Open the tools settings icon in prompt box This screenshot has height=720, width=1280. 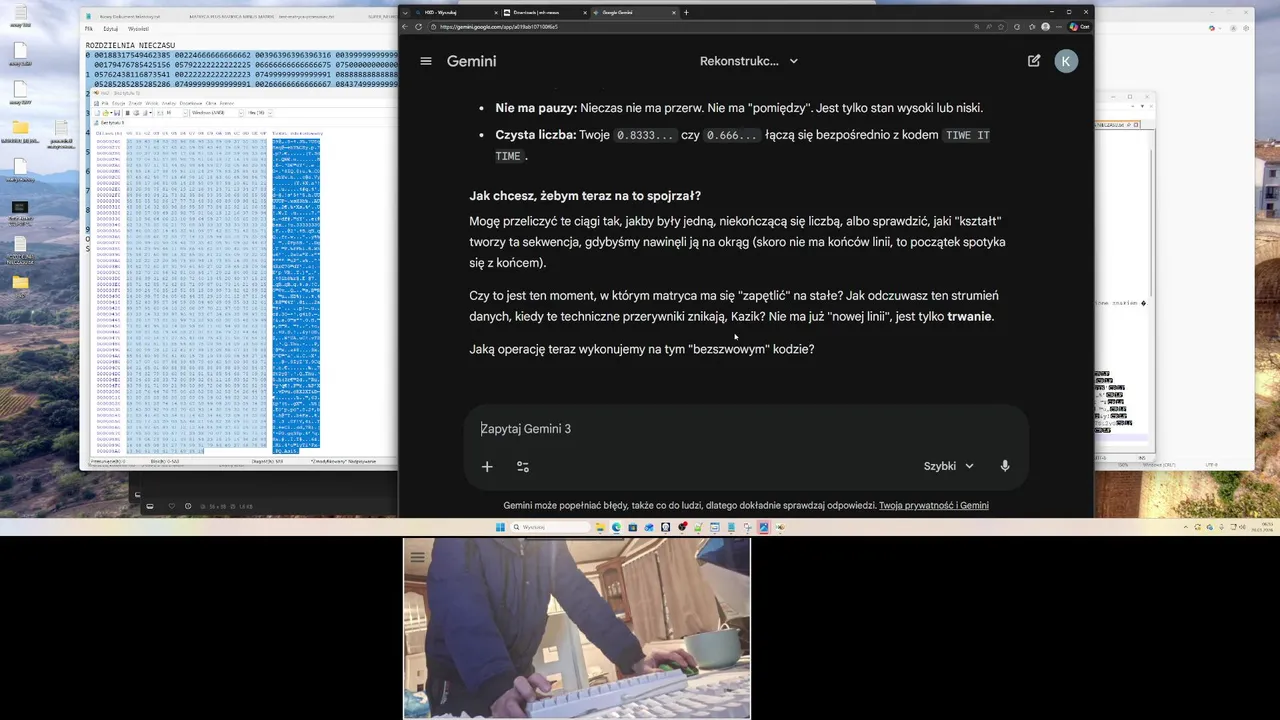(523, 466)
